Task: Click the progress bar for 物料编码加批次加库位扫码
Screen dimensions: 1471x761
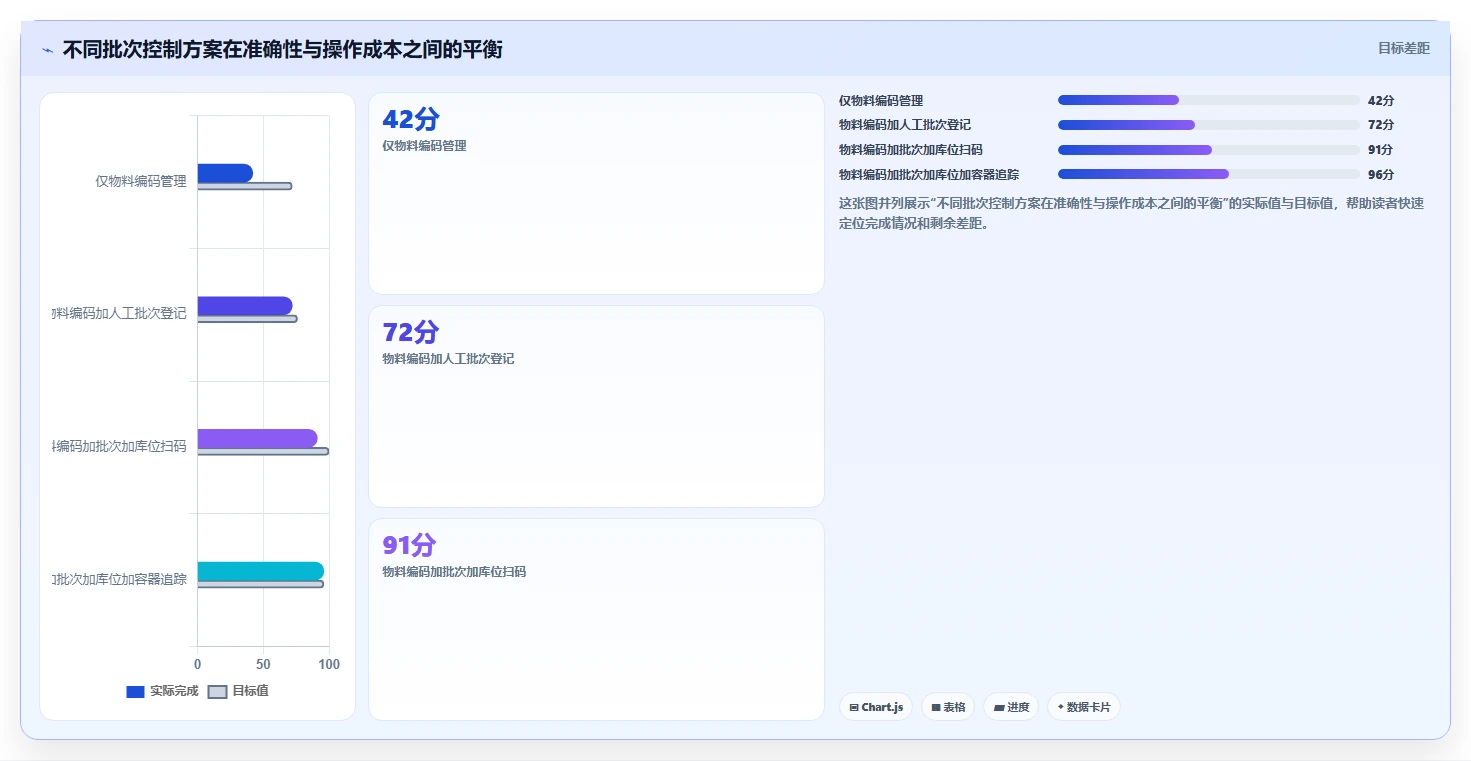Action: (x=1208, y=150)
